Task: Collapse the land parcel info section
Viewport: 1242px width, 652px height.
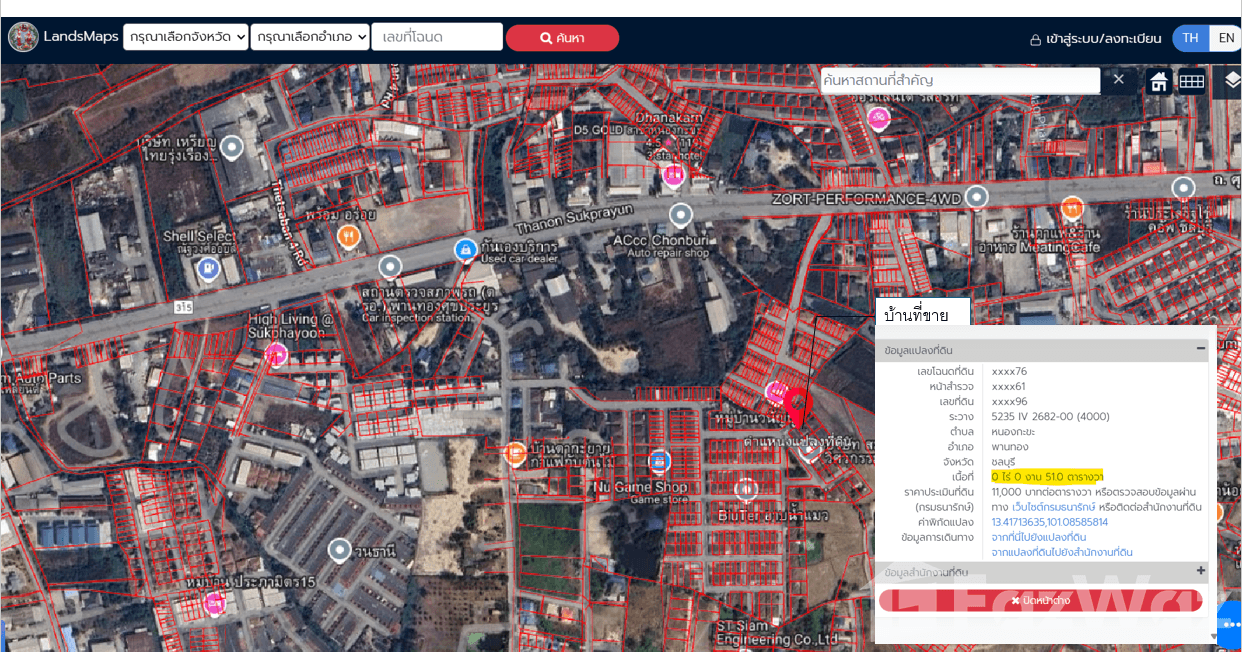Action: 1200,349
